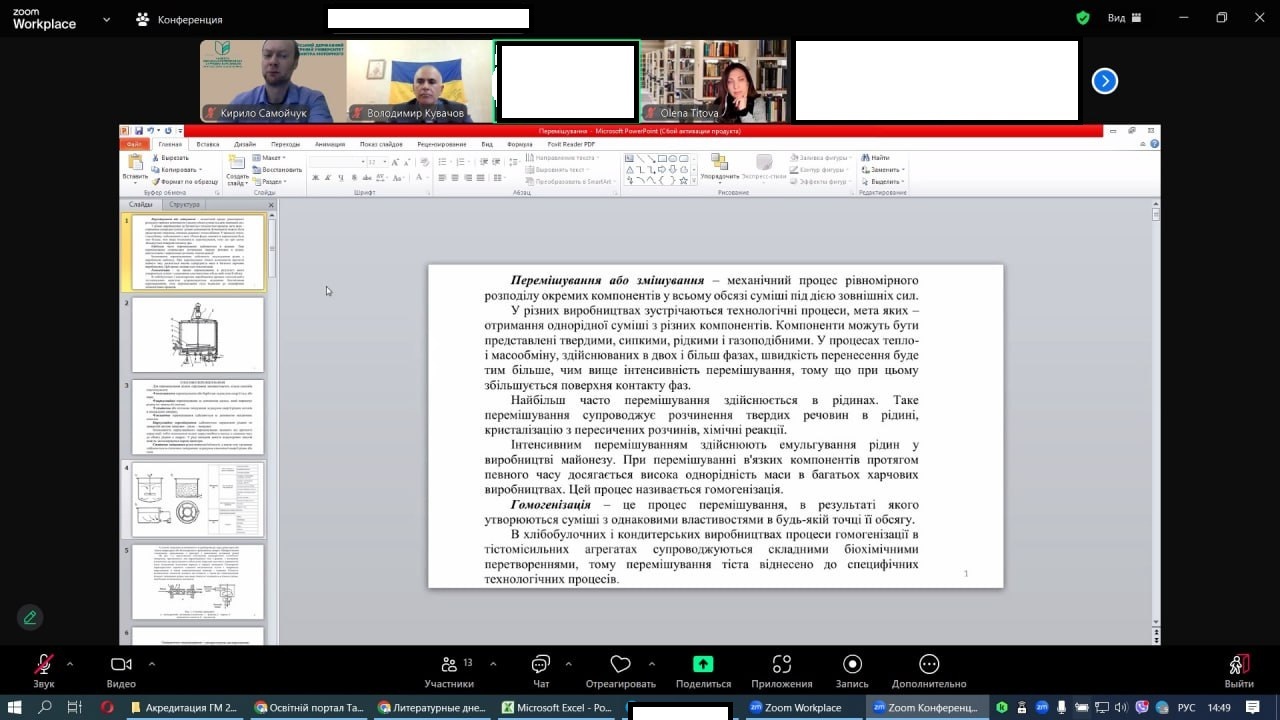Open Microsoft Excel from the taskbar
This screenshot has height=720, width=1280.
coord(557,707)
